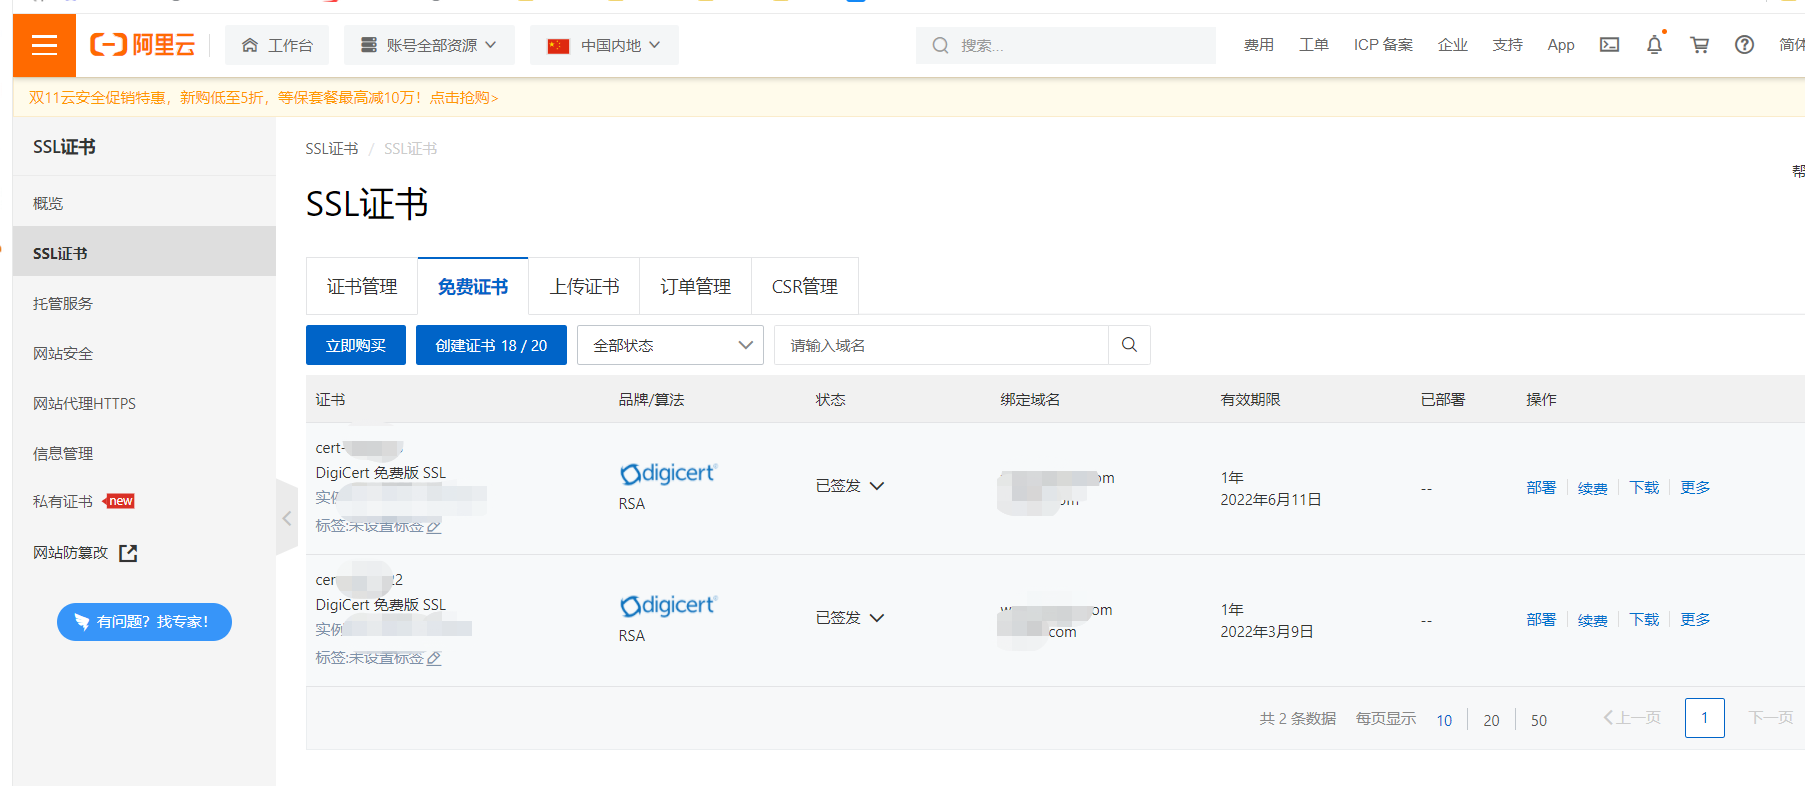Collapse the left sidebar handle

tap(287, 518)
